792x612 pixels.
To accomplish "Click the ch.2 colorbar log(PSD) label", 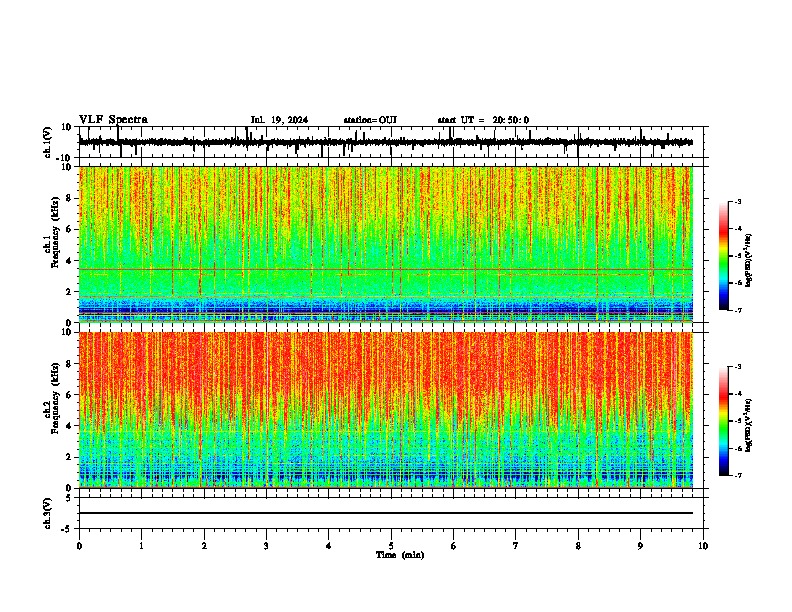I will [x=749, y=425].
